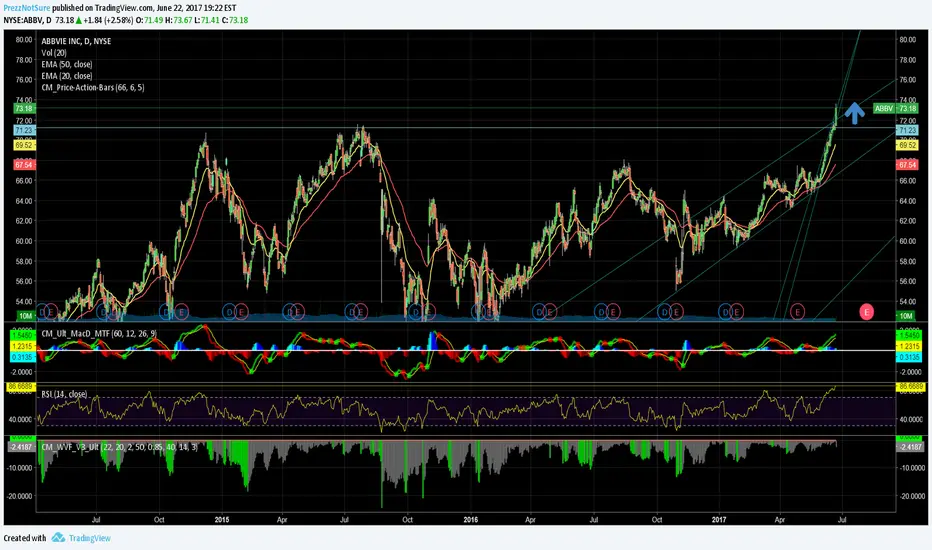The width and height of the screenshot is (932, 550).
Task: Click the dividend D marker just after 2015
Action: (229, 312)
